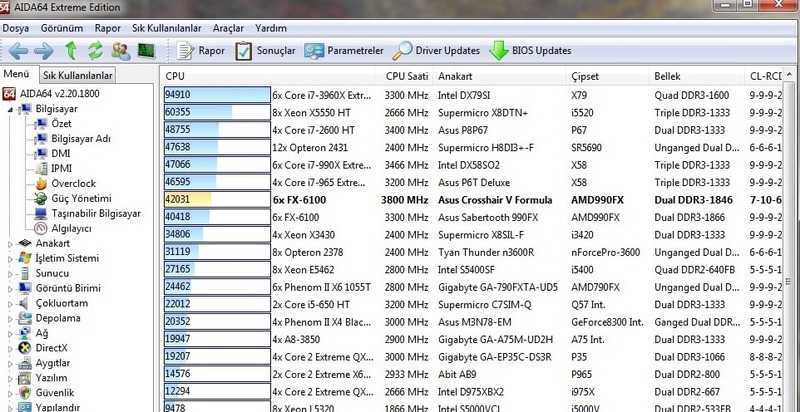800x412 pixels.
Task: Click the Asus Sabertooth 990FX cell
Action: [488, 217]
